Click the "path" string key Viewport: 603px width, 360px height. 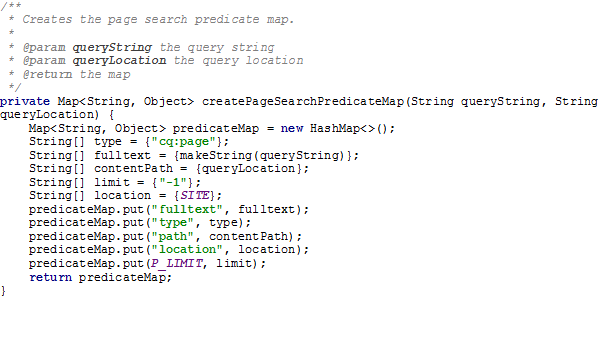[x=172, y=236]
